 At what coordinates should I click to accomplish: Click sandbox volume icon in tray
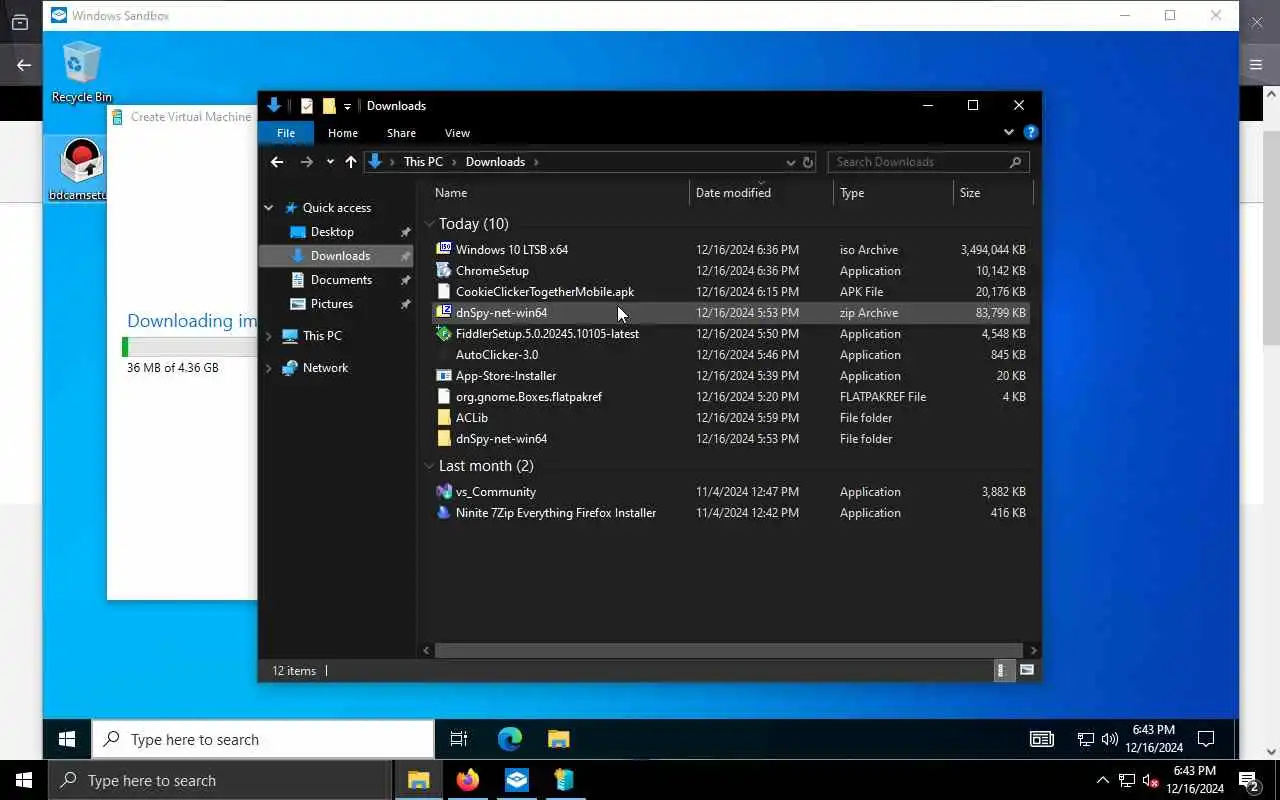(x=1109, y=739)
